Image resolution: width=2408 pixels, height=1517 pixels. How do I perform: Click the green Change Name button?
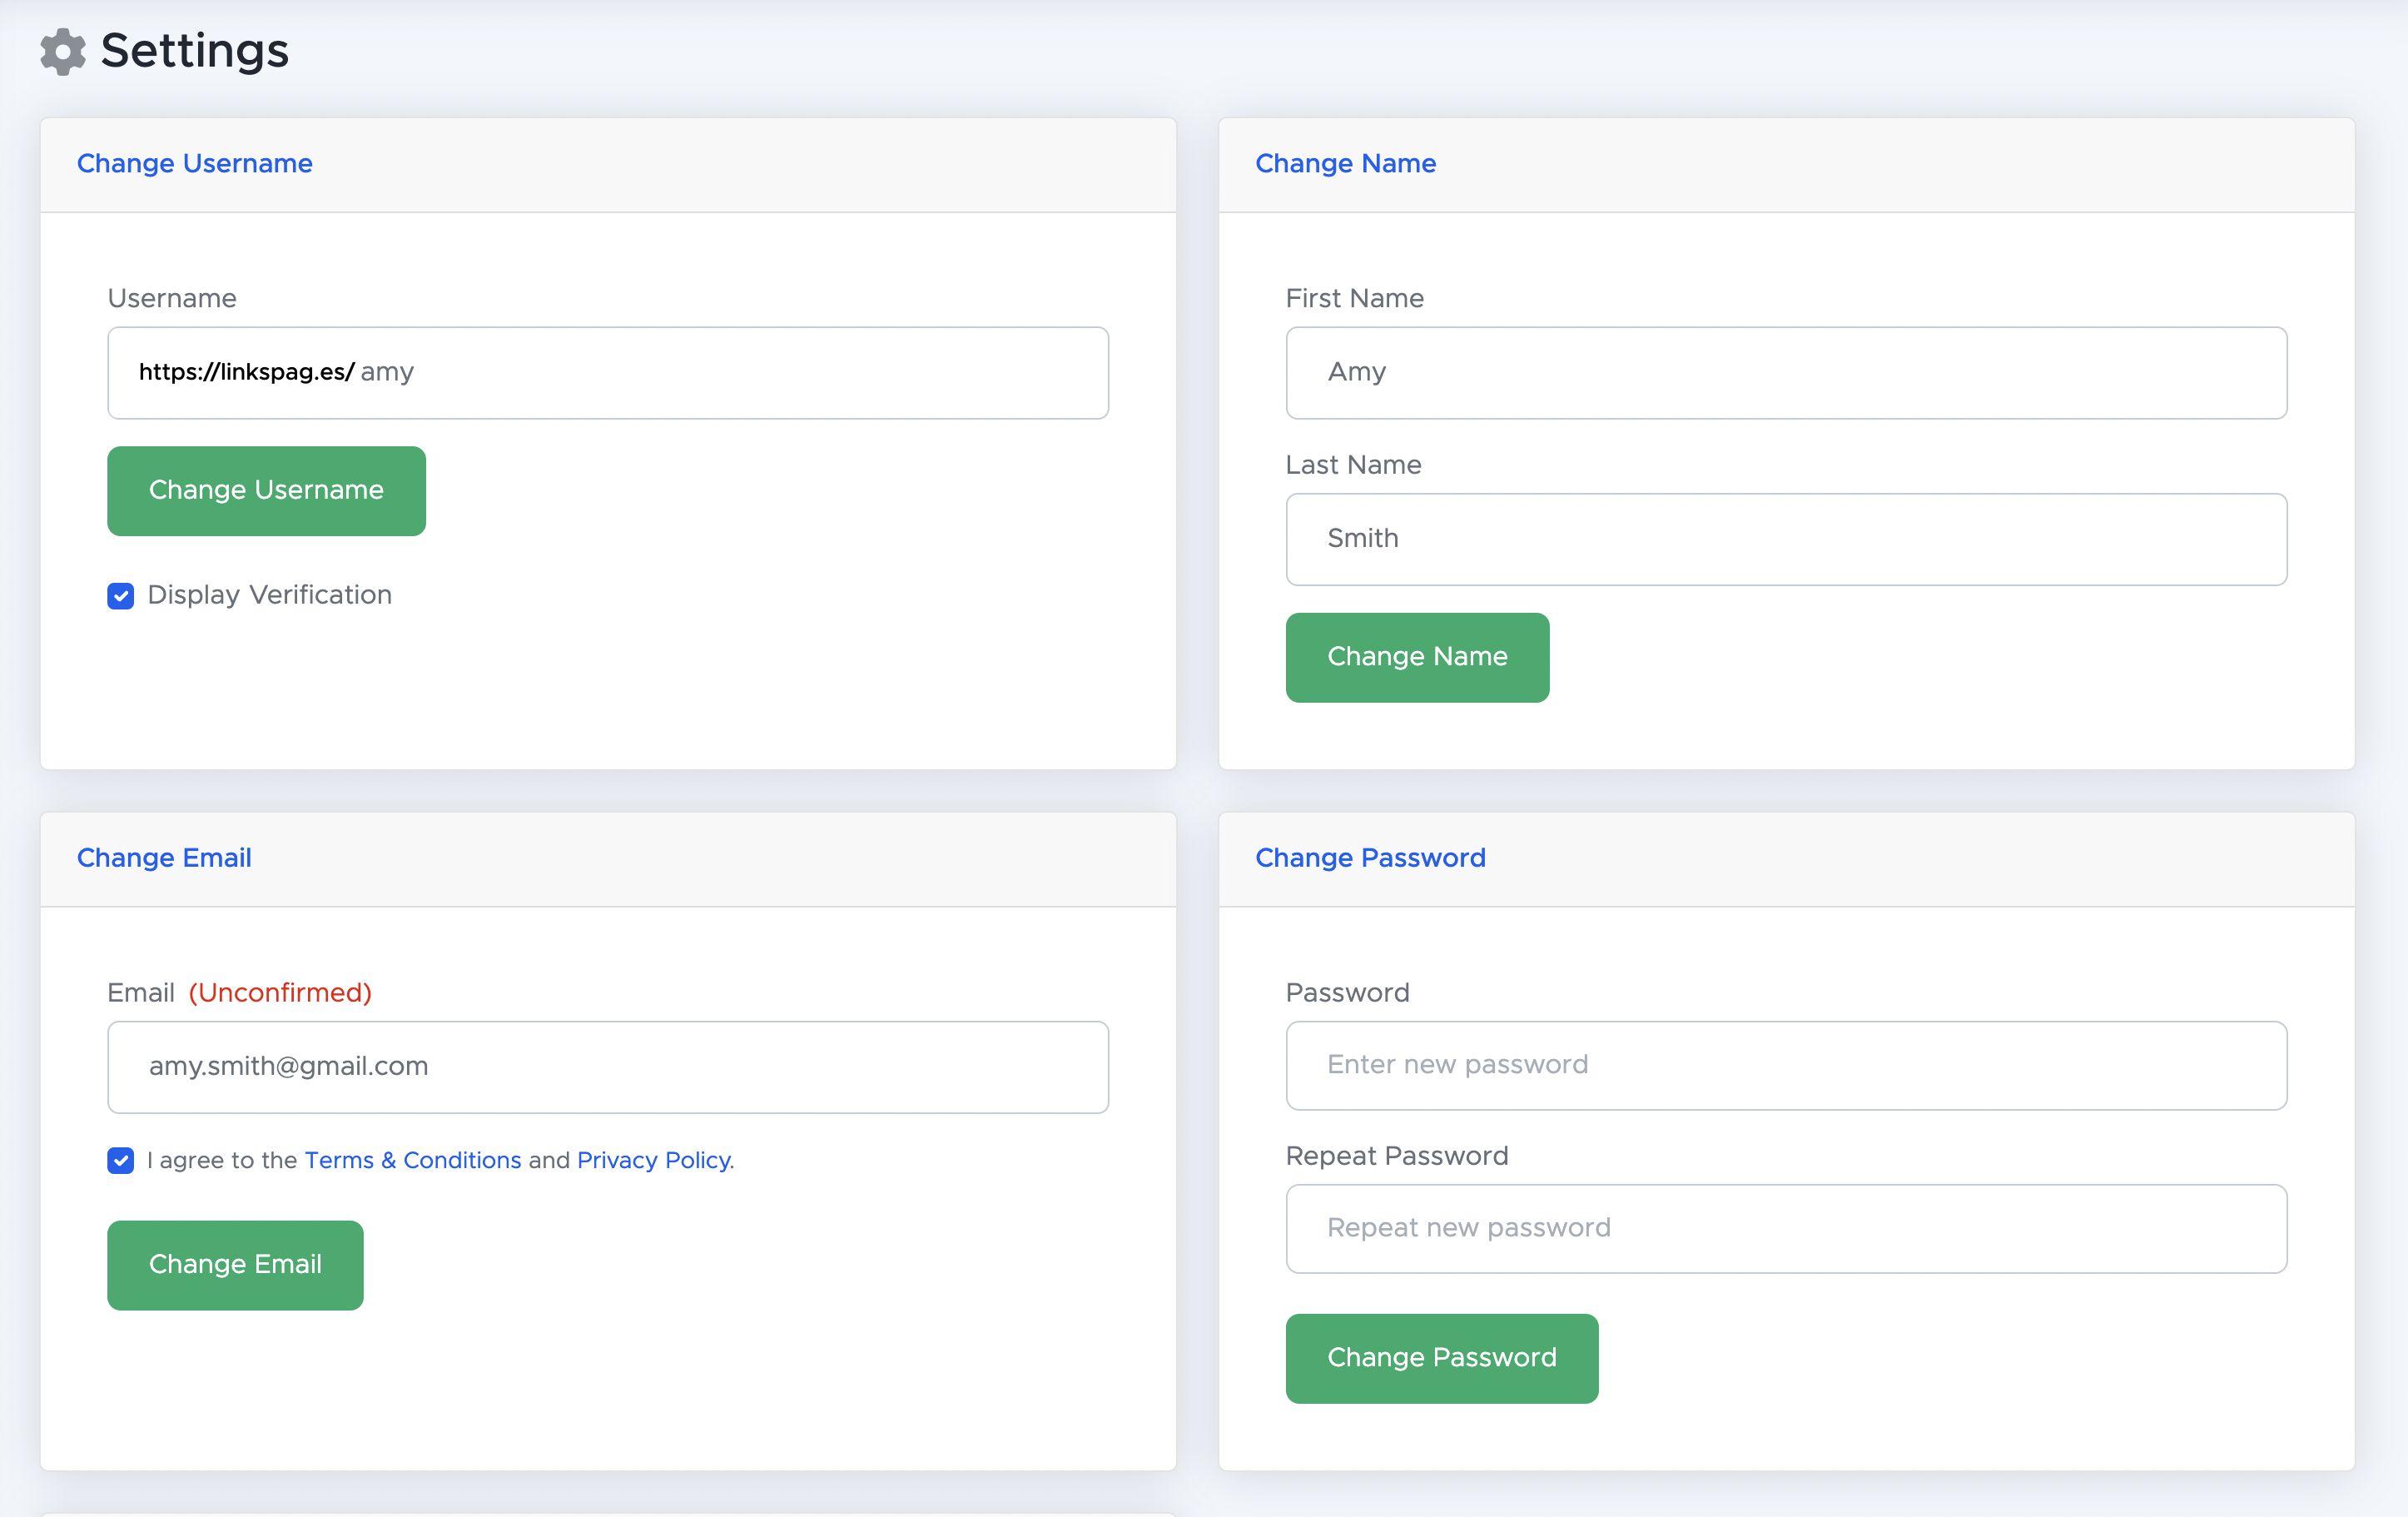tap(1417, 657)
